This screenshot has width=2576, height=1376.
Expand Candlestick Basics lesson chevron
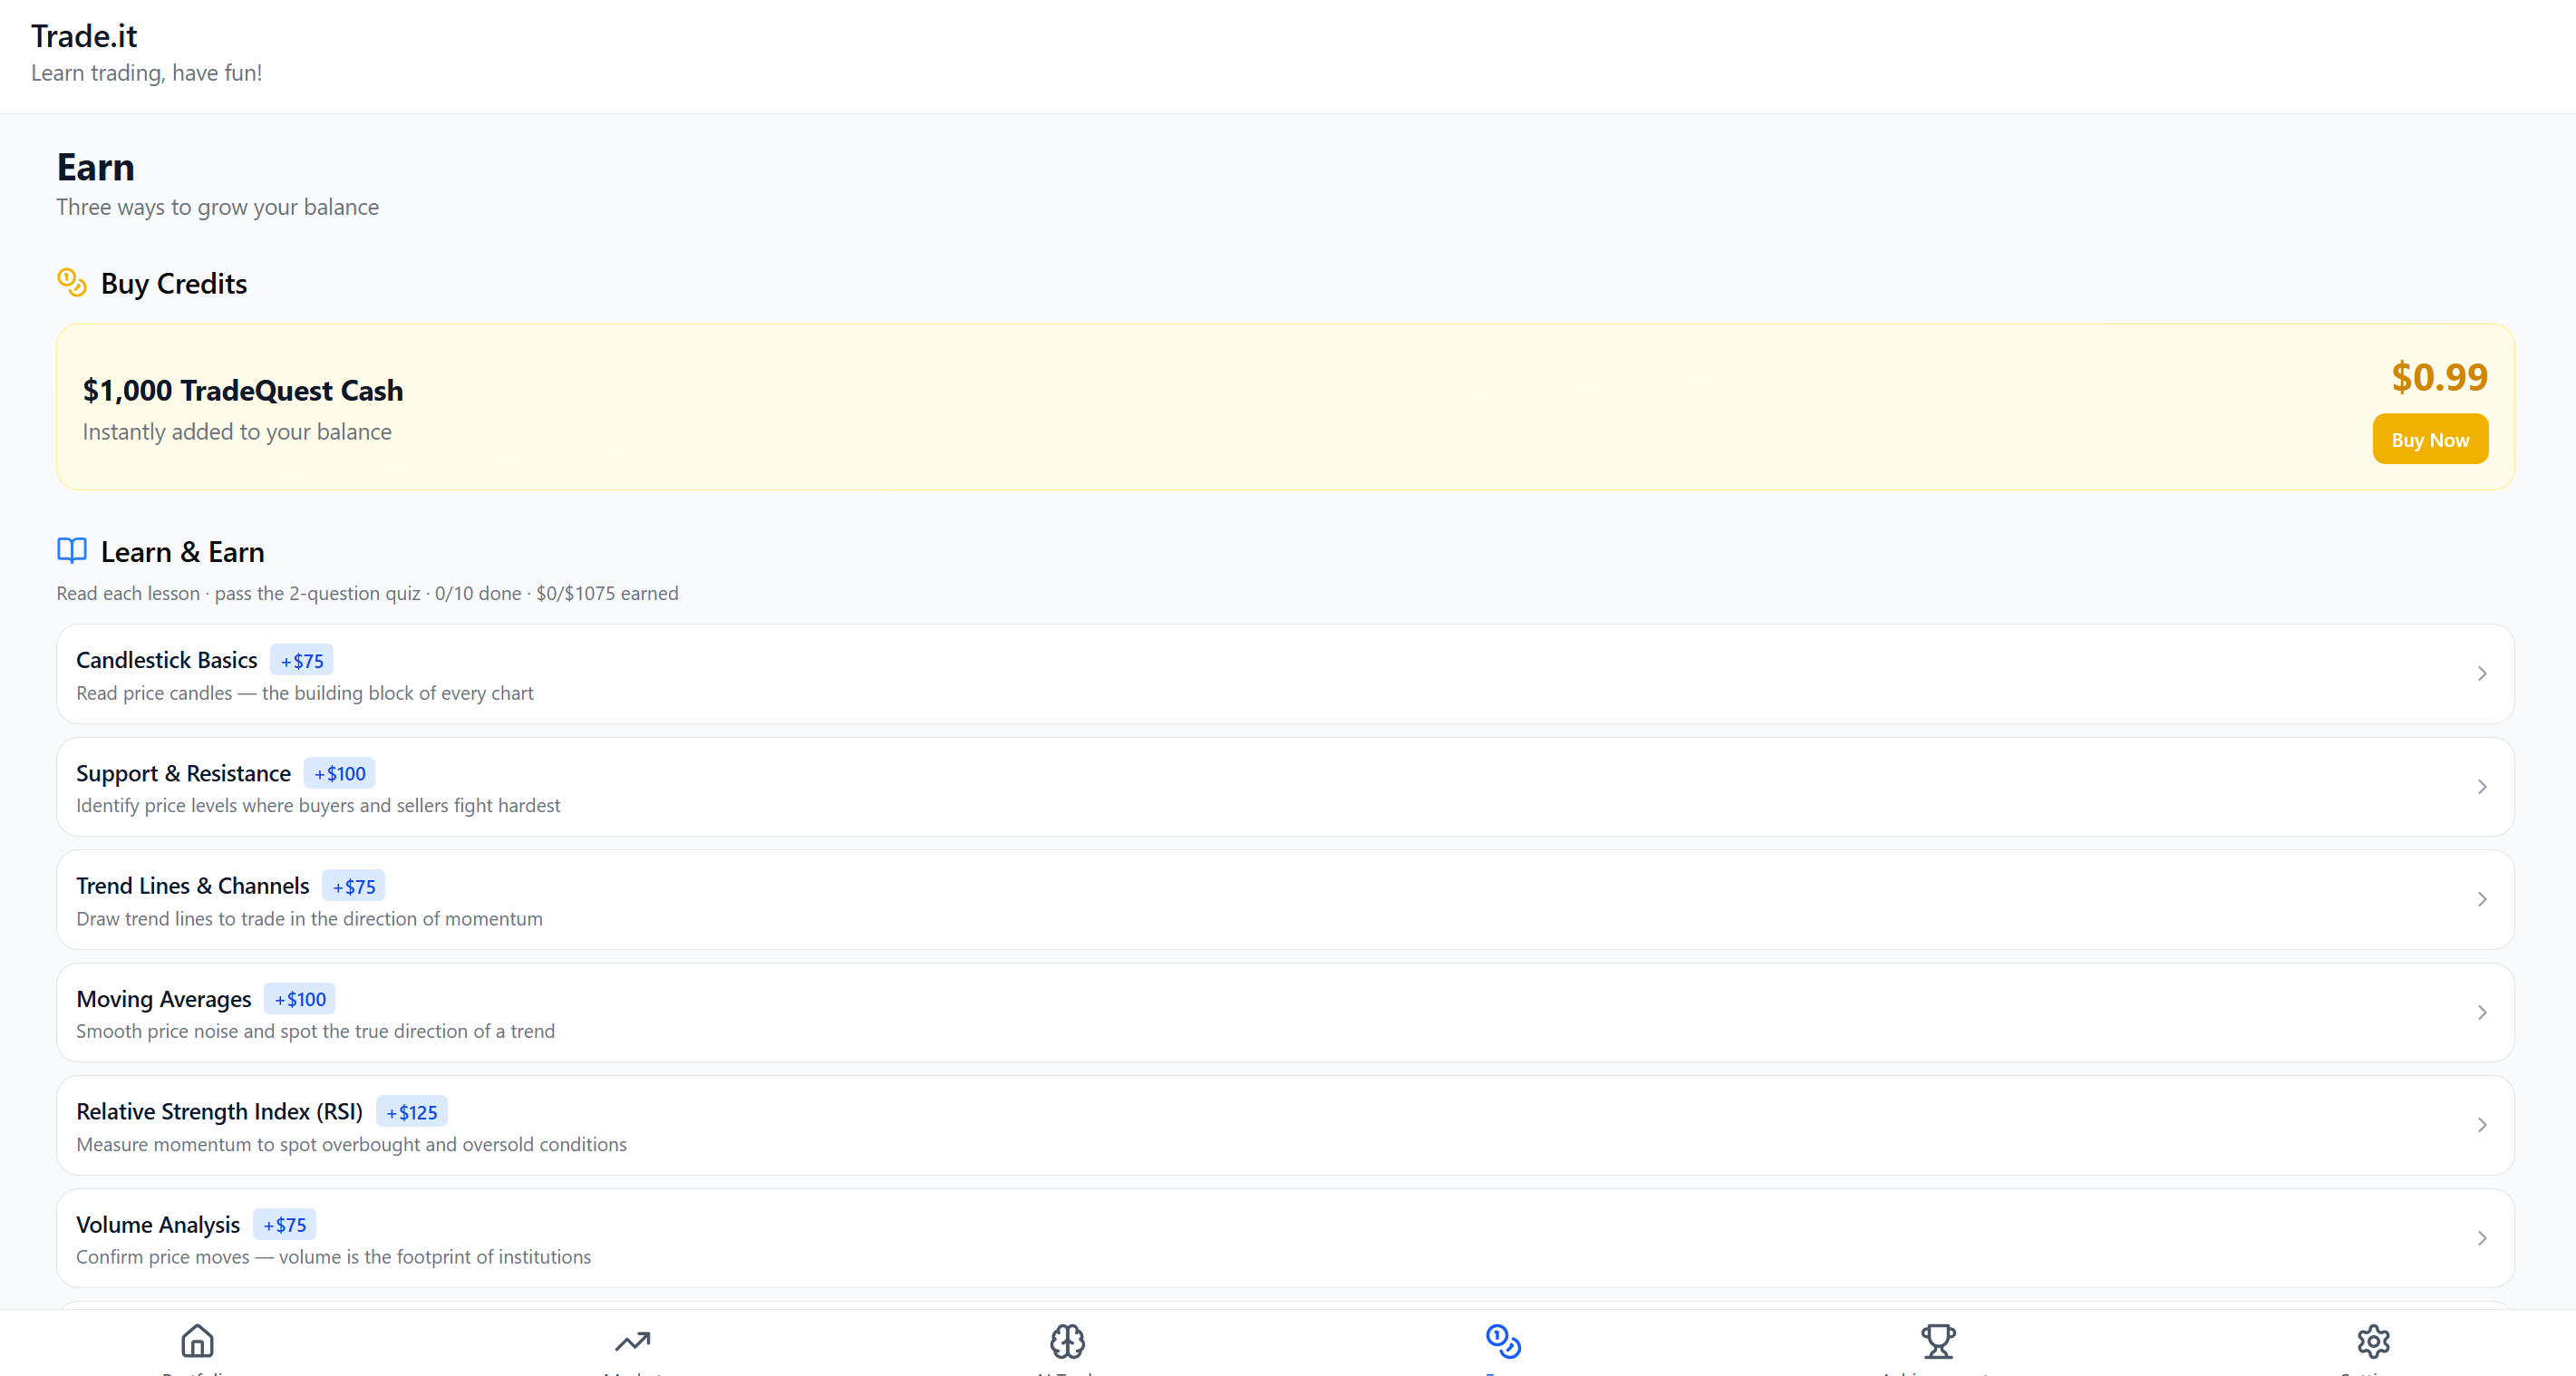tap(2481, 674)
